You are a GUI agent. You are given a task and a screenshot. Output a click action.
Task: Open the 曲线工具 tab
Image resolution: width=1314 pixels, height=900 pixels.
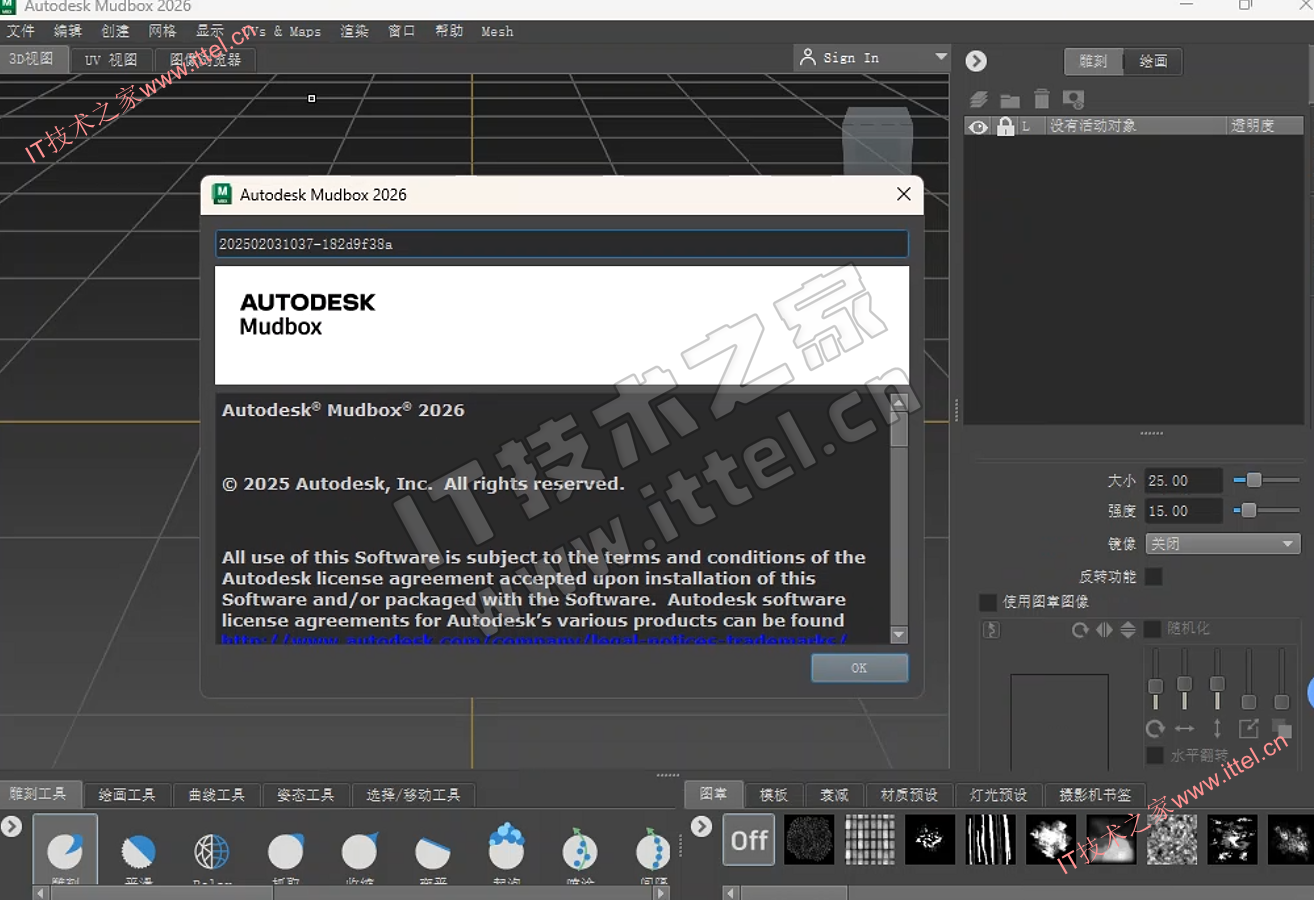[216, 795]
